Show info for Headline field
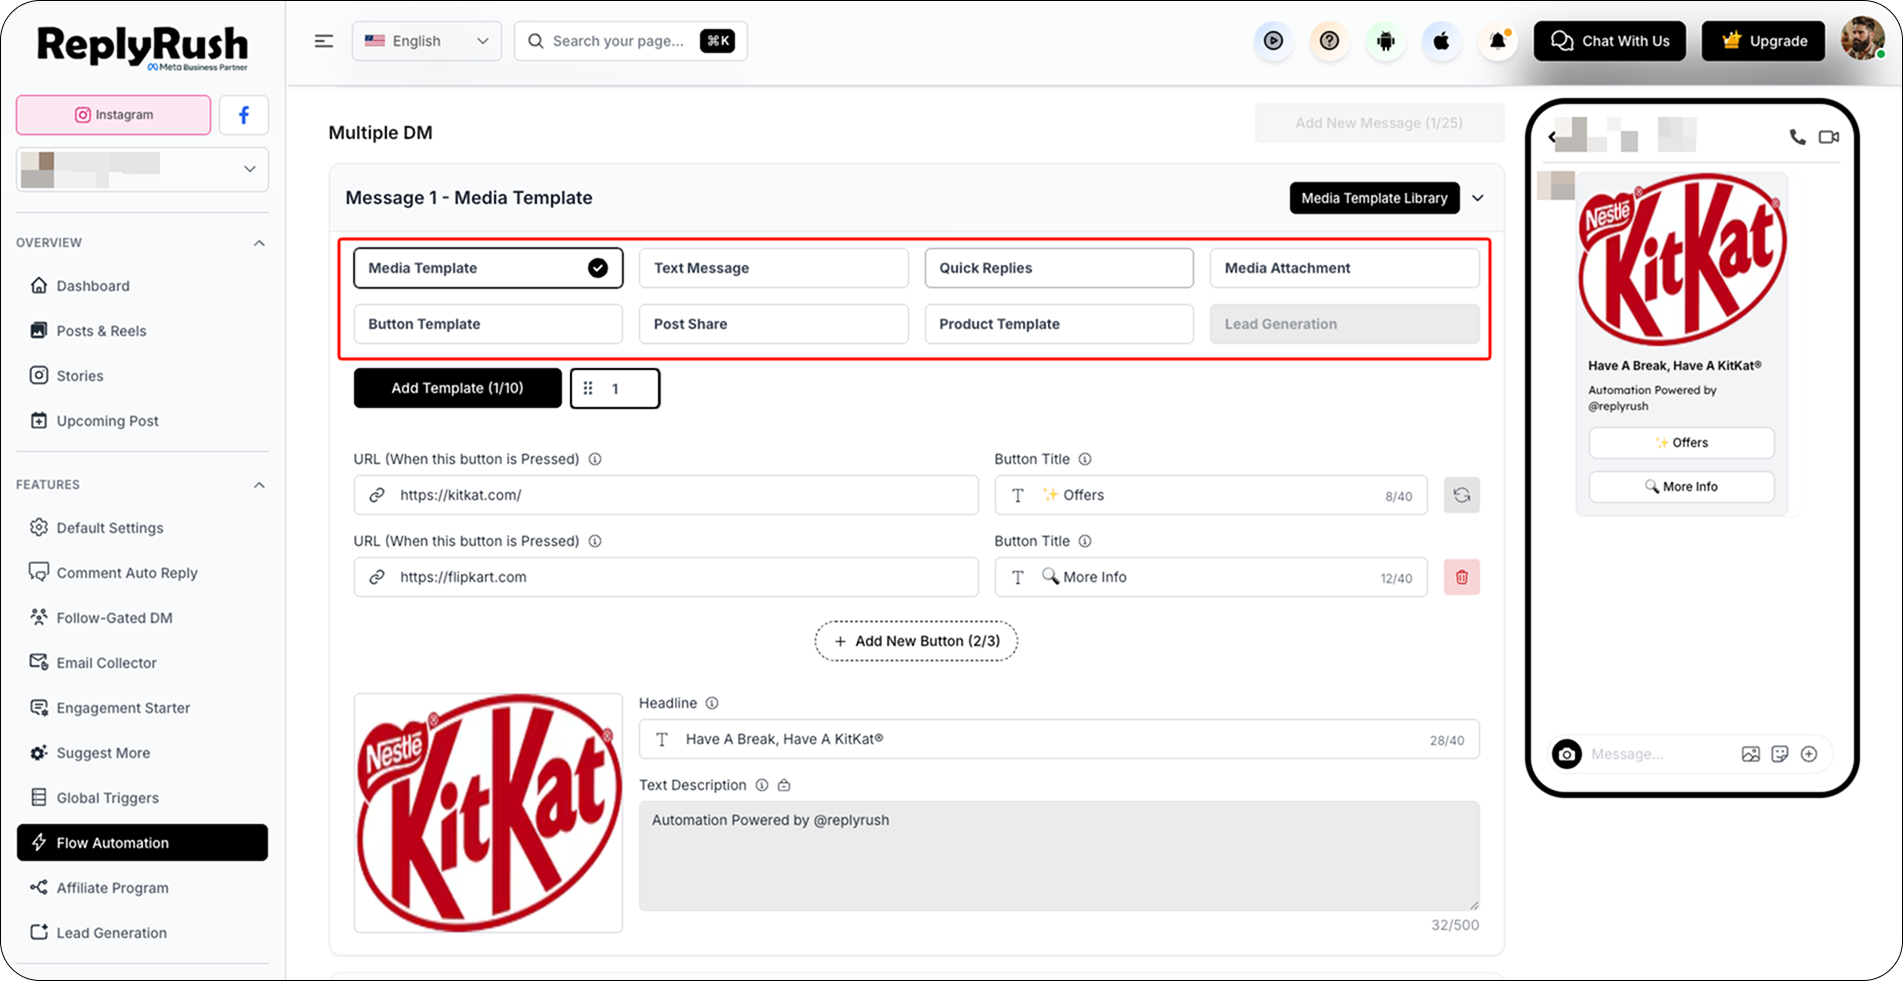Screen dimensions: 1903x981 (712, 703)
